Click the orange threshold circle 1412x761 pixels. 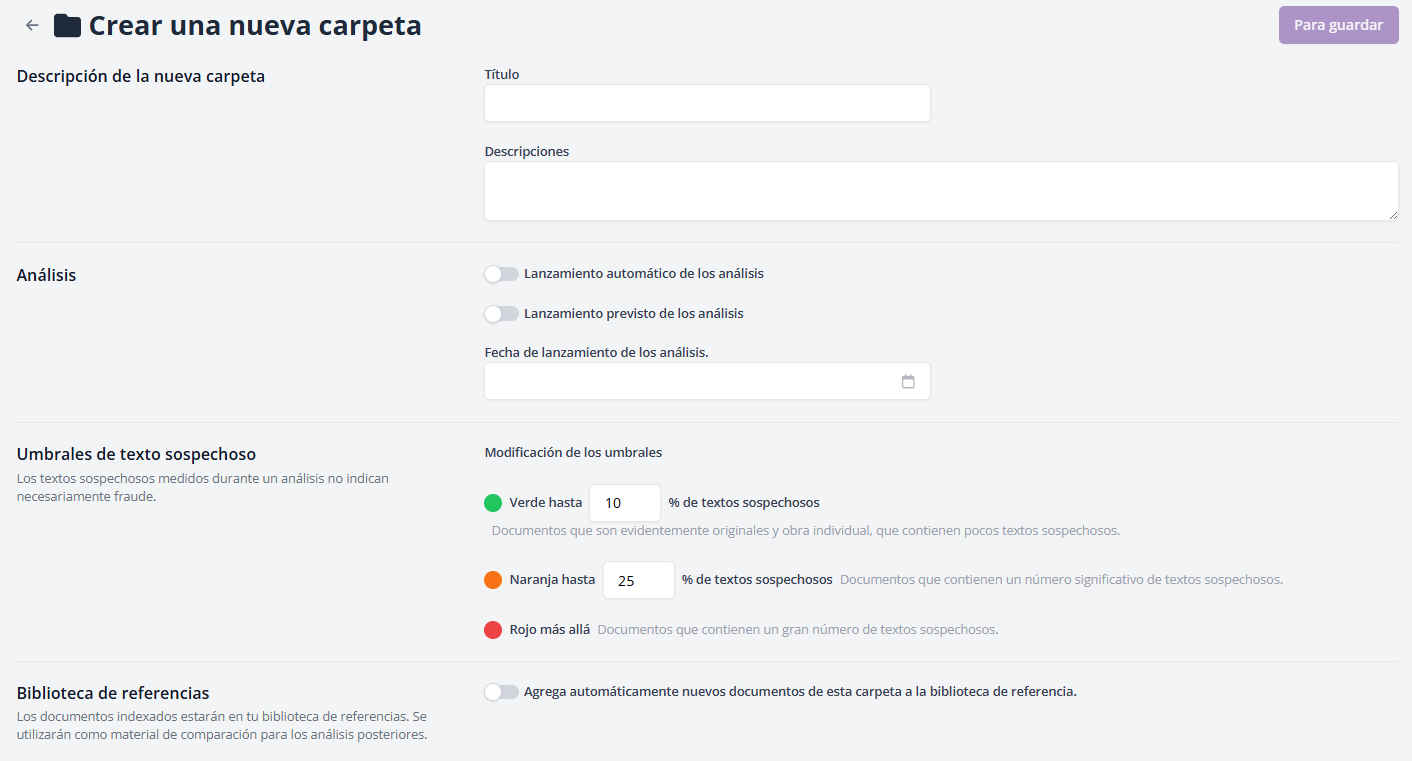pos(493,580)
